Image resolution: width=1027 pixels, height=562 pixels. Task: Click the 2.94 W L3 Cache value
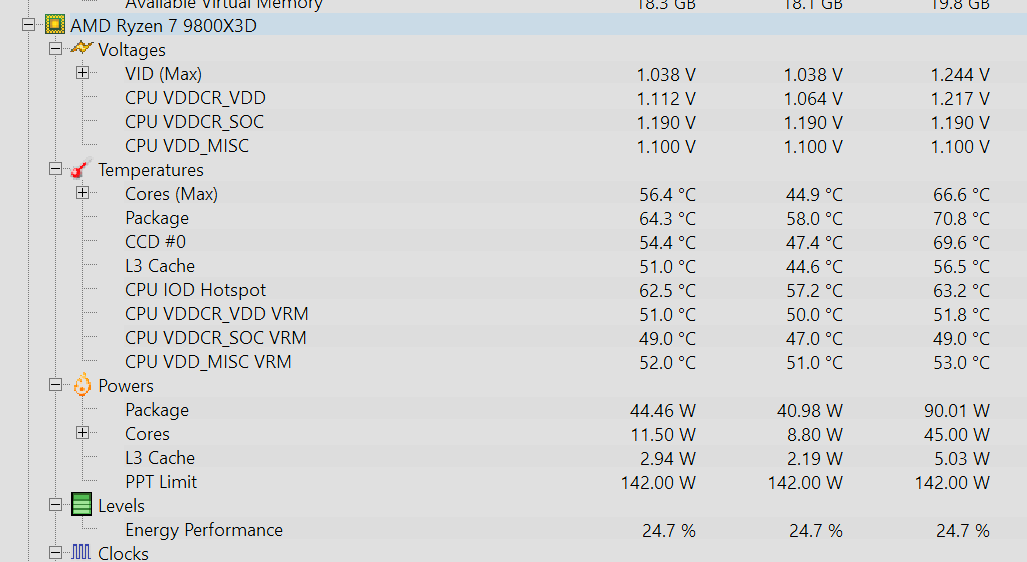667,459
